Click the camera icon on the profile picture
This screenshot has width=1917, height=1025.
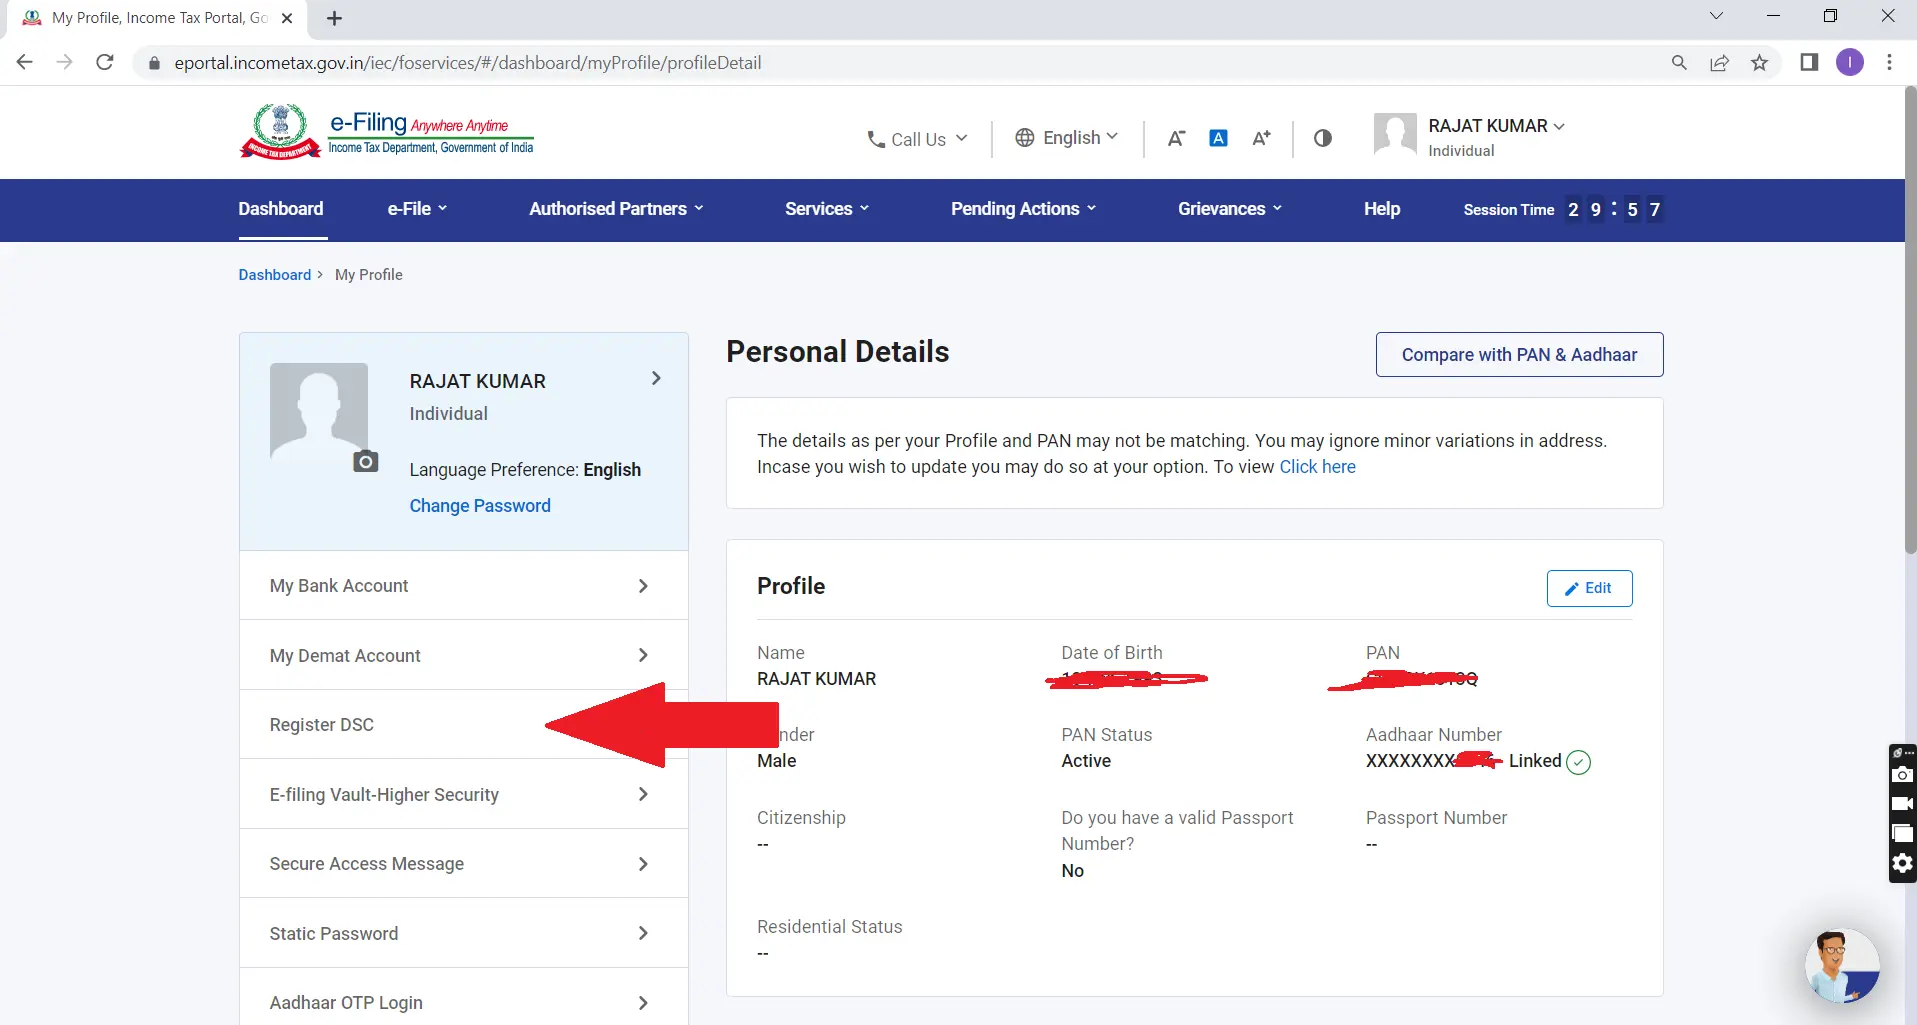coord(364,461)
